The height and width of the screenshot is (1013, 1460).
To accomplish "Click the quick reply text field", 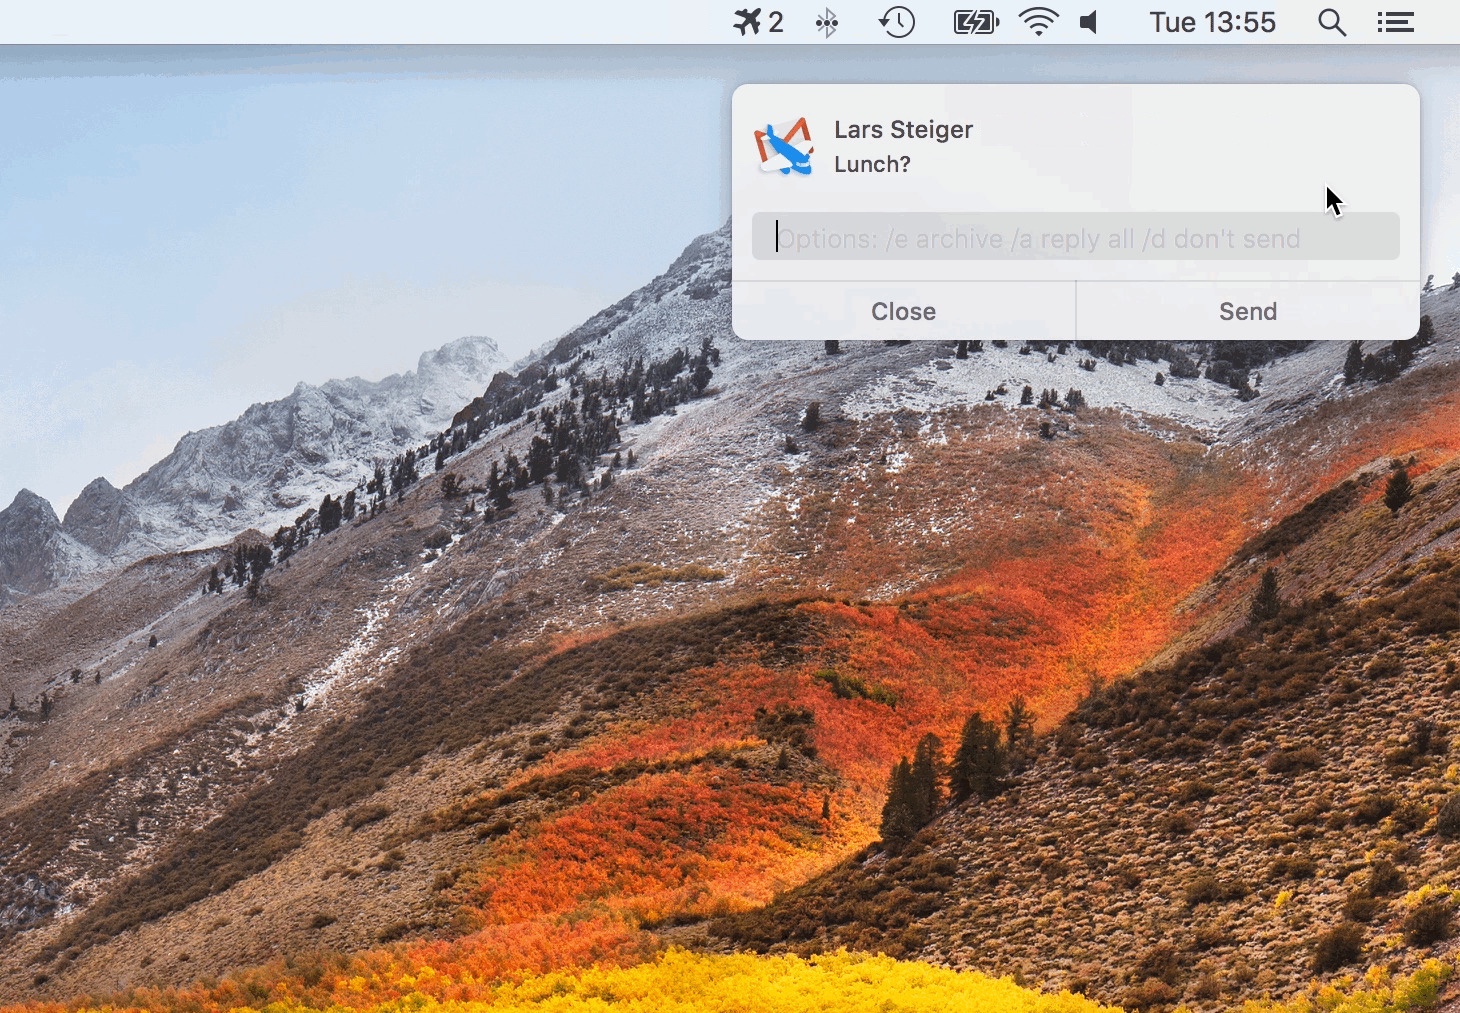I will tap(1075, 237).
